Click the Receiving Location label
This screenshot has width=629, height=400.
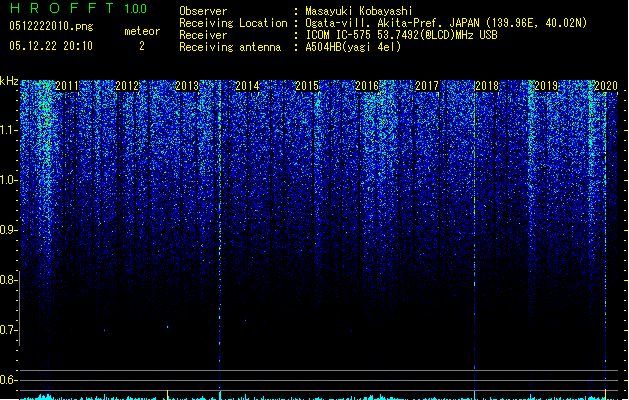pos(233,23)
